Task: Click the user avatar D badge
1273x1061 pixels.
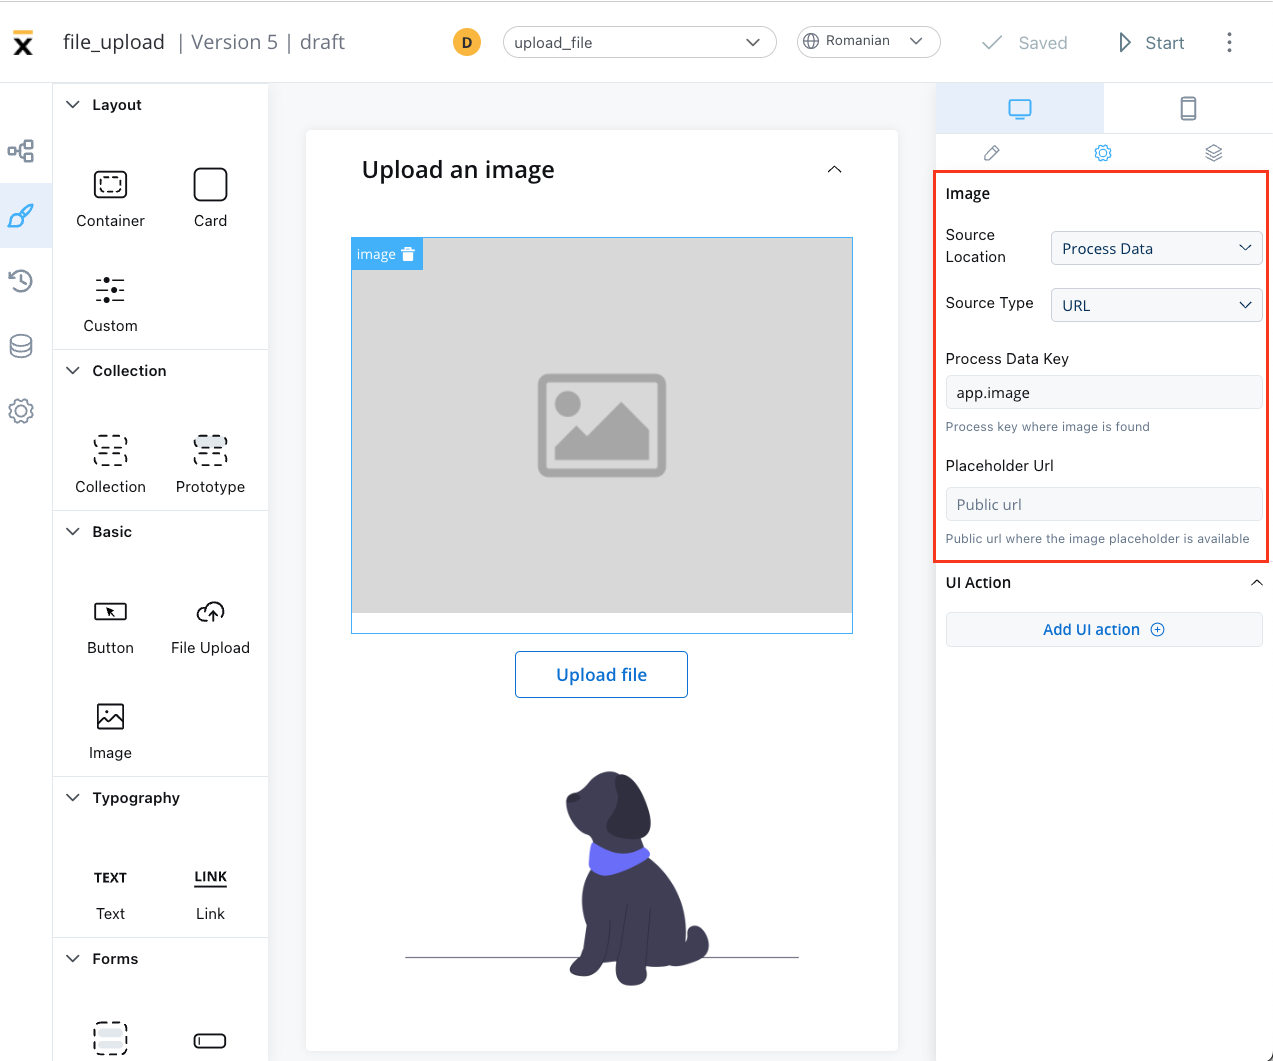Action: tap(467, 42)
